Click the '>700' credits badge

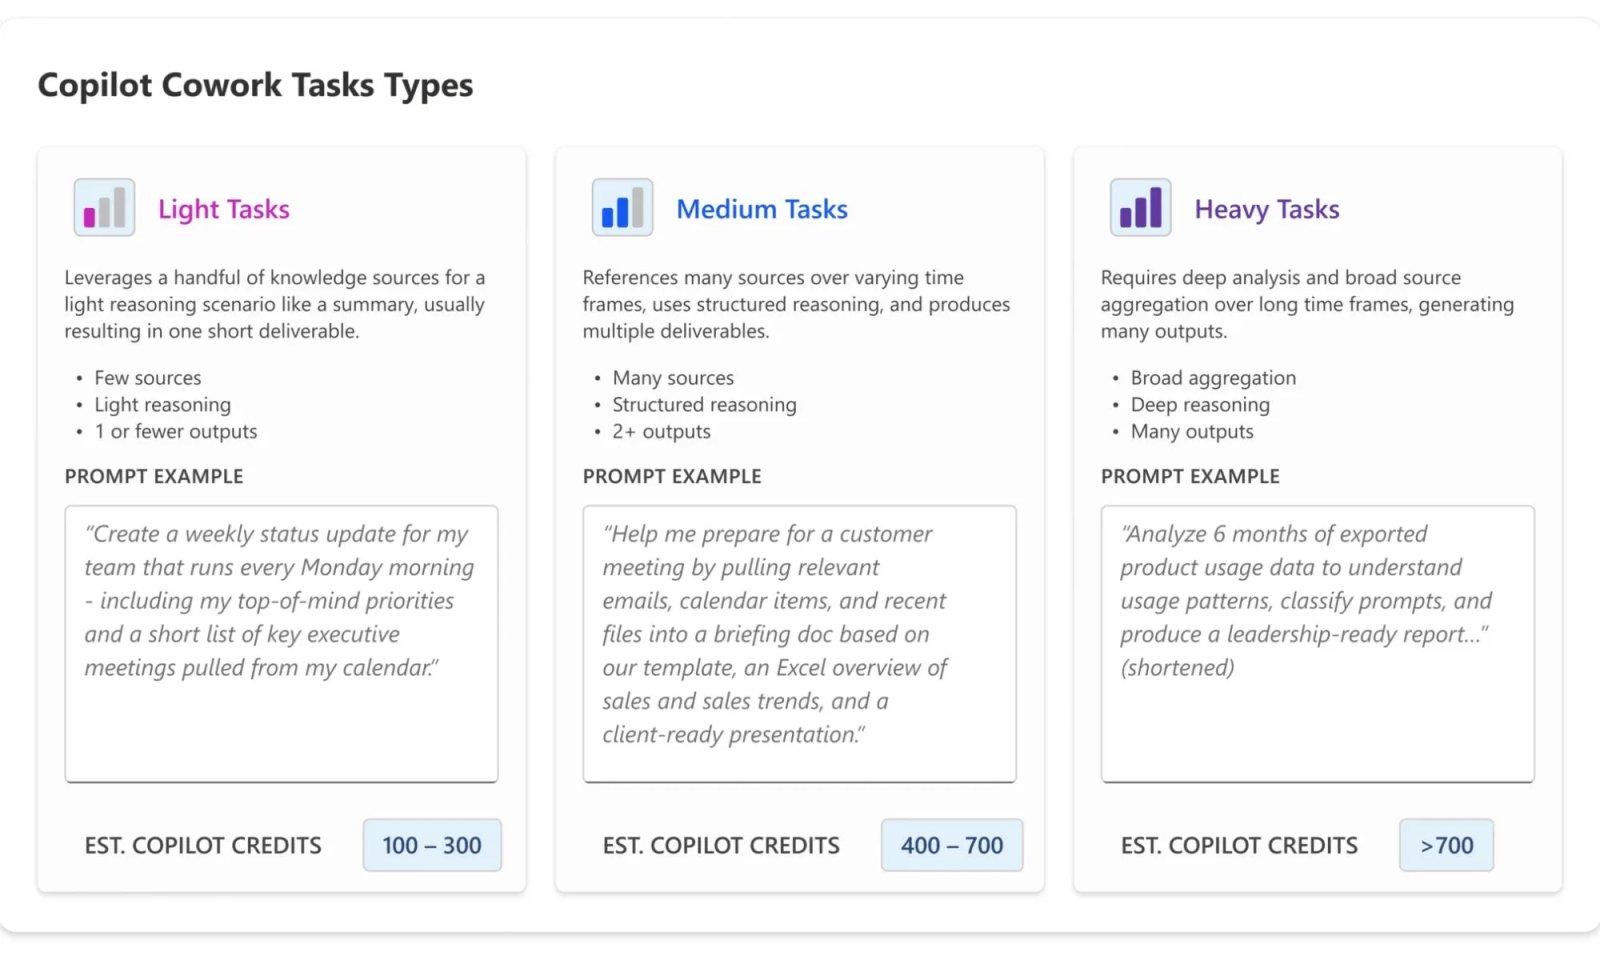click(1447, 845)
